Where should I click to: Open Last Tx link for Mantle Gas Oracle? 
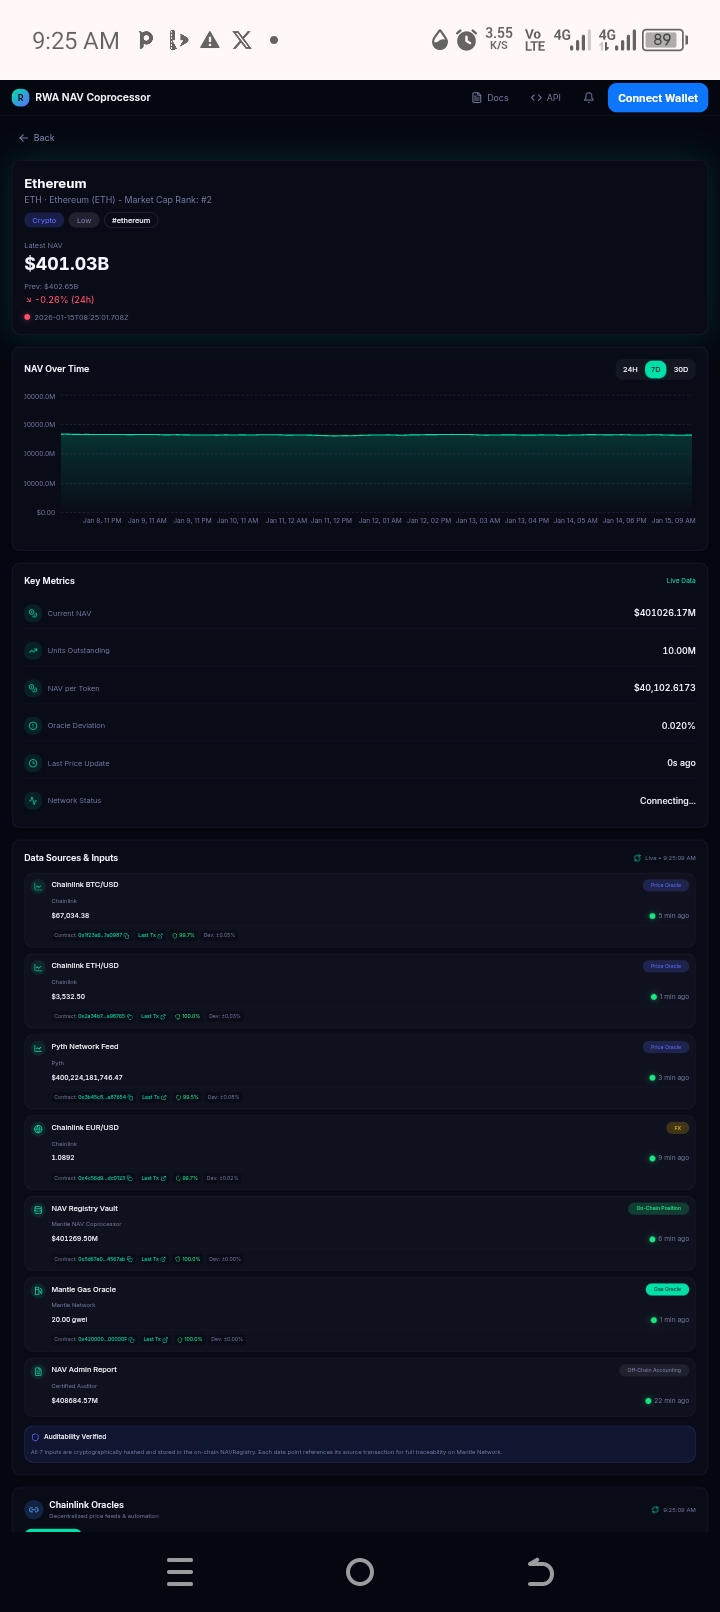(x=155, y=1339)
